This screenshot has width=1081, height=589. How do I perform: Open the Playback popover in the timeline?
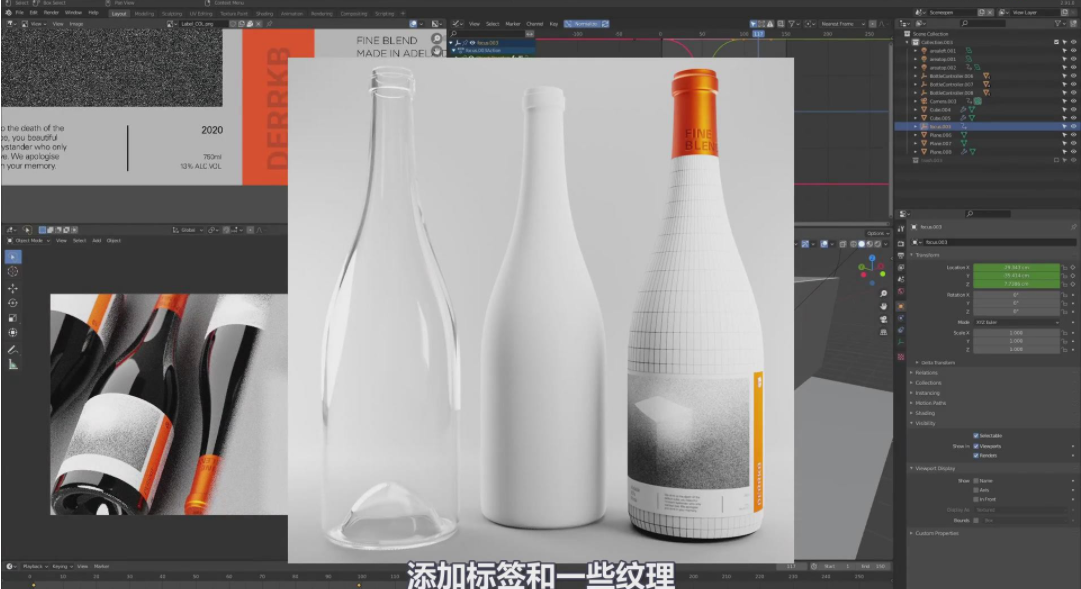pos(34,566)
